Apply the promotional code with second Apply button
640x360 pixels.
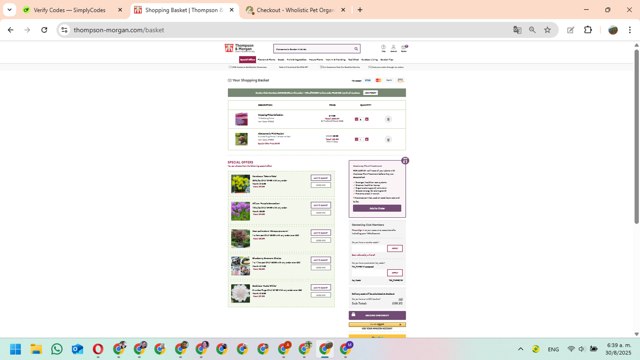pyautogui.click(x=395, y=273)
